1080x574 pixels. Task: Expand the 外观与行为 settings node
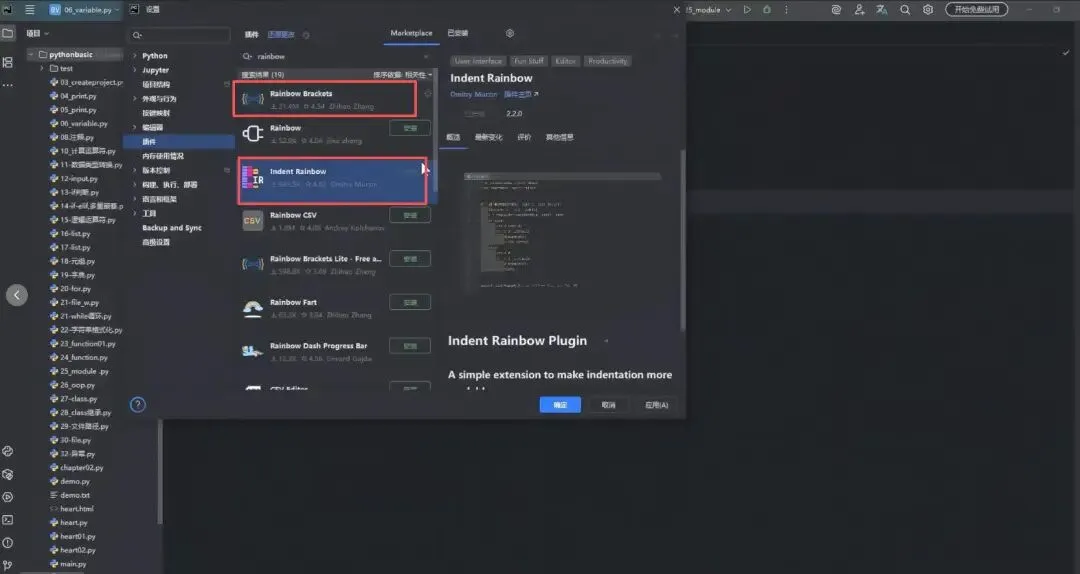[x=134, y=99]
